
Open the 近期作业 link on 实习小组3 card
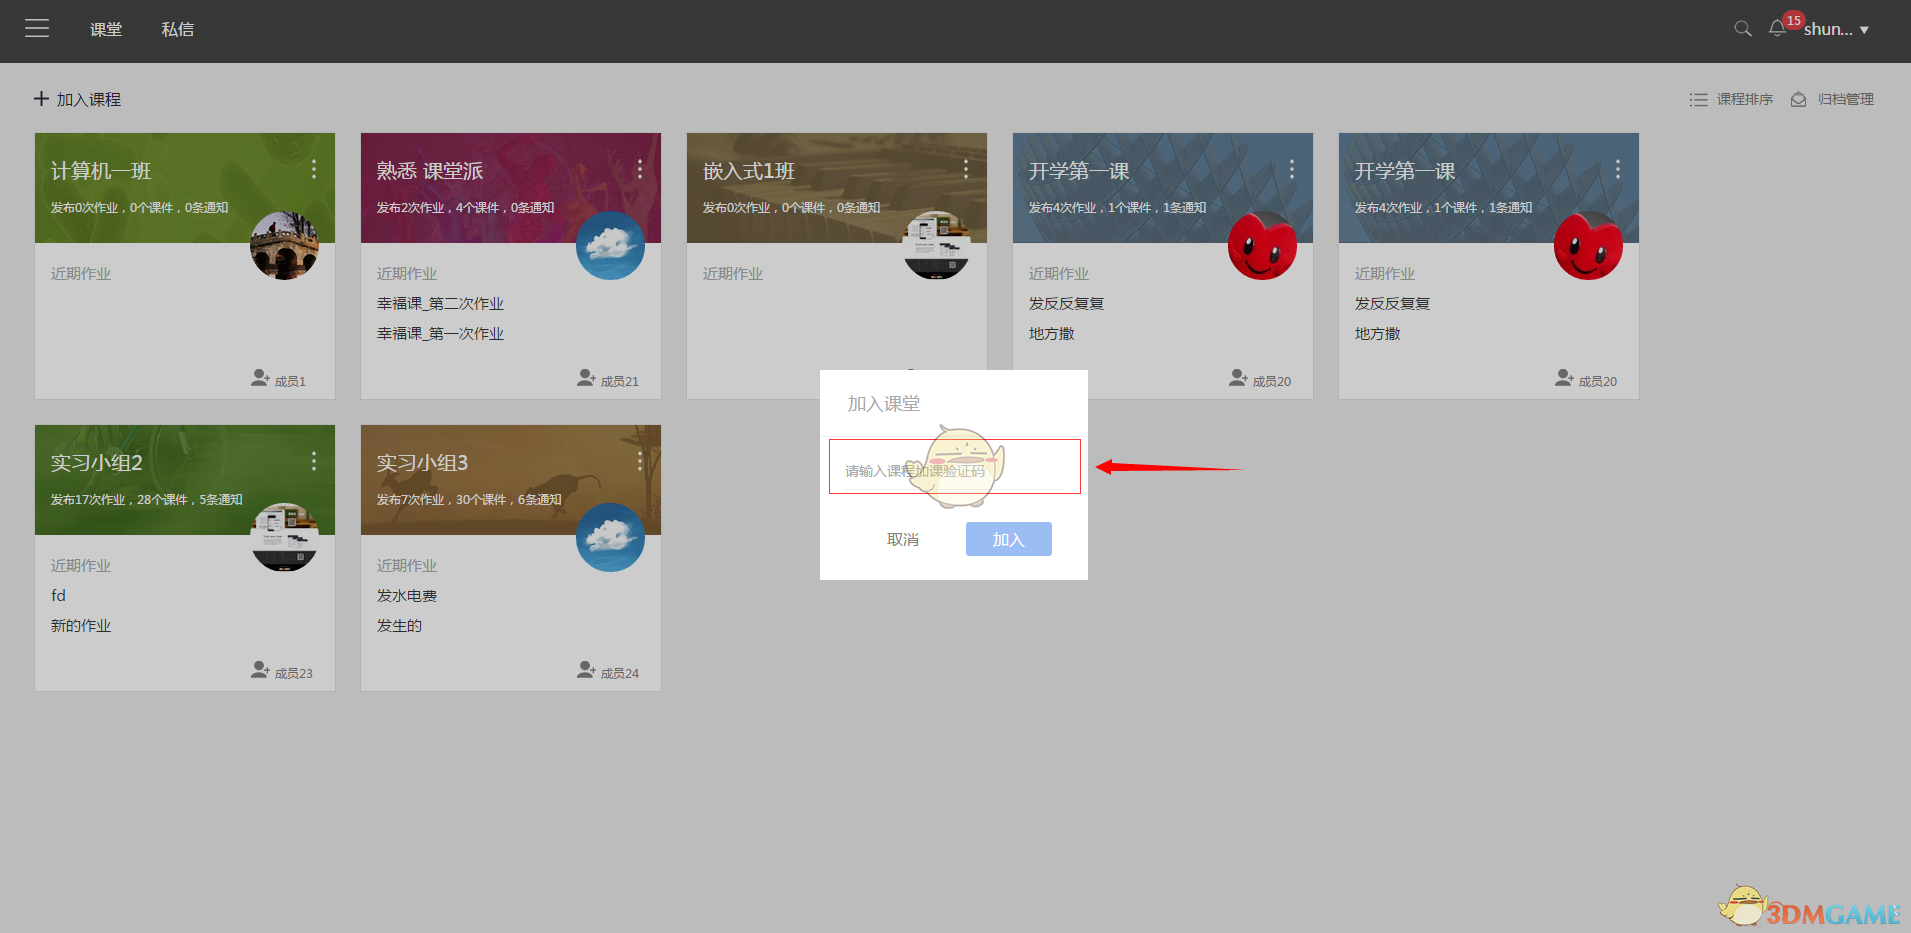tap(406, 564)
